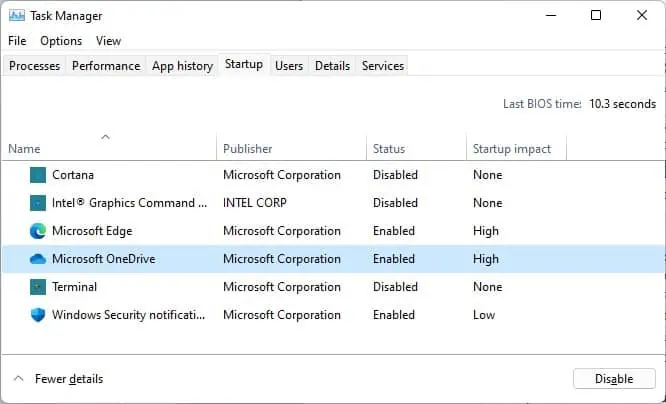666x404 pixels.
Task: Click Windows Security's Enabled status cell
Action: (394, 315)
